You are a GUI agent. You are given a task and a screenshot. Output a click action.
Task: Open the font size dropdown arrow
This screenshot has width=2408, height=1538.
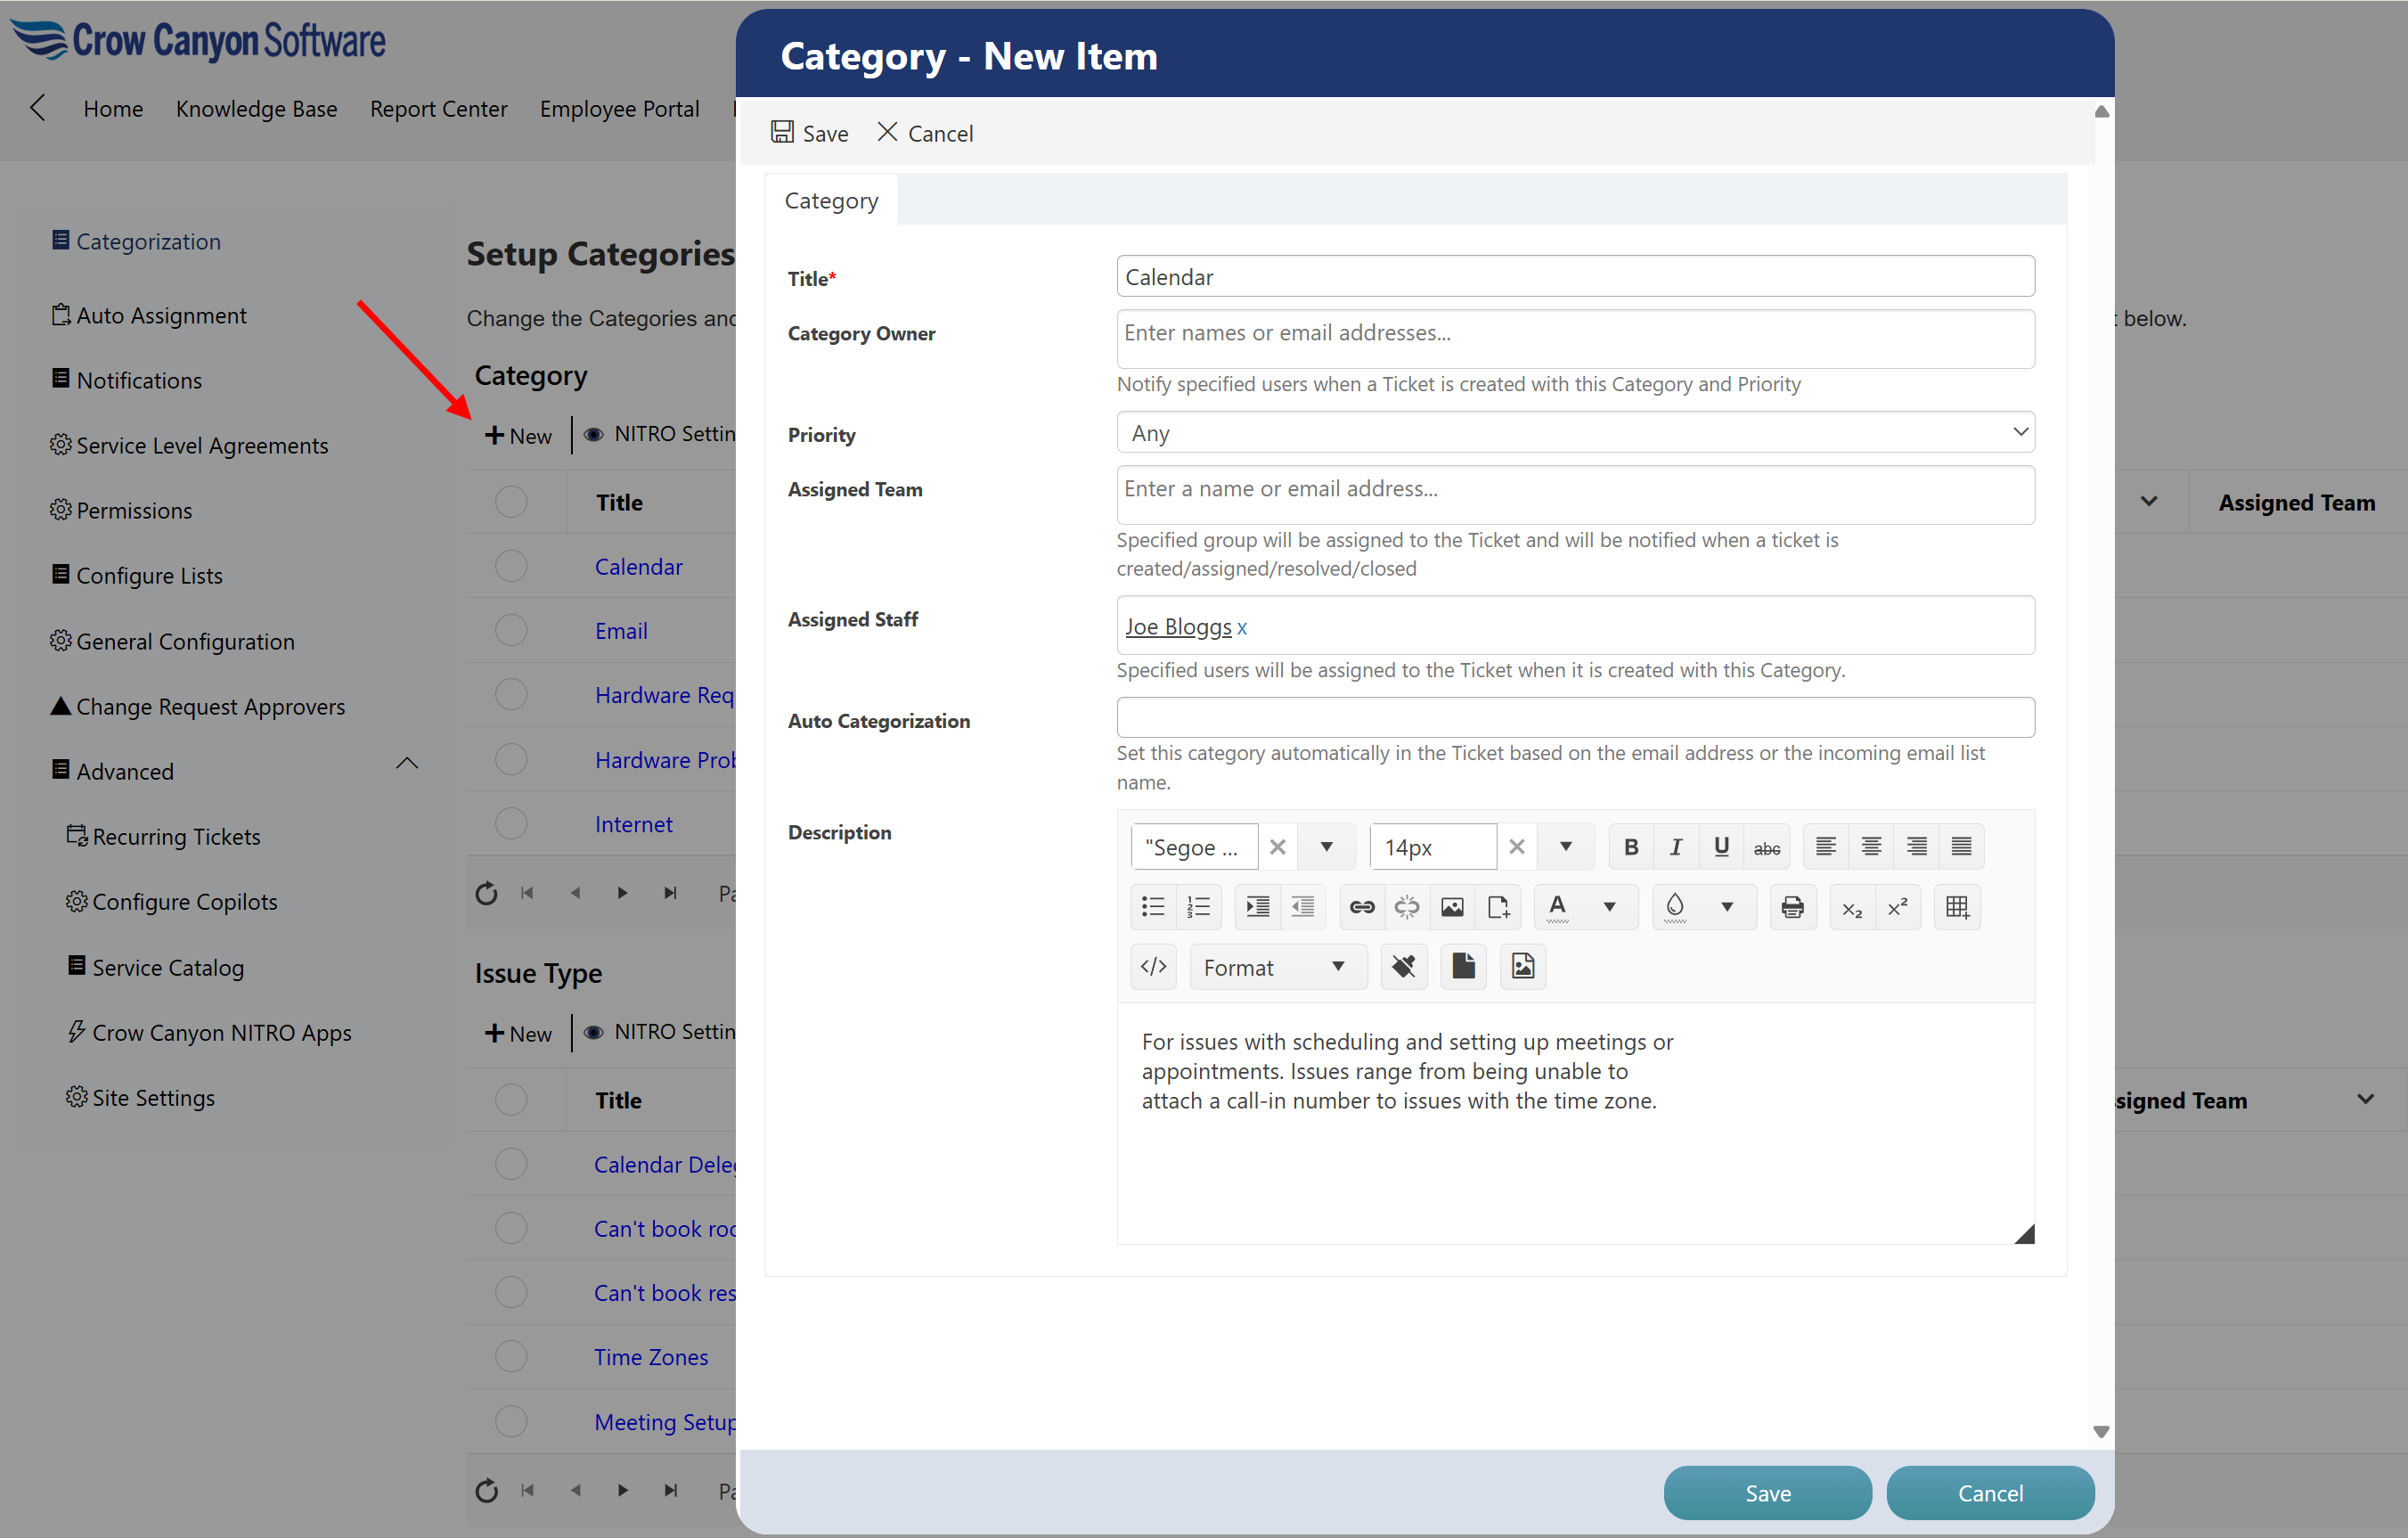pyautogui.click(x=1565, y=847)
